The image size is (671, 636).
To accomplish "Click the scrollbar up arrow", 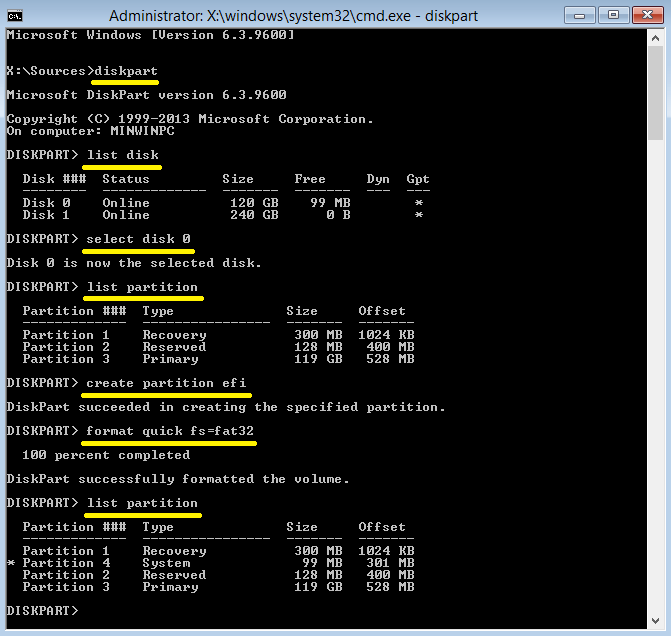I will 654,39.
